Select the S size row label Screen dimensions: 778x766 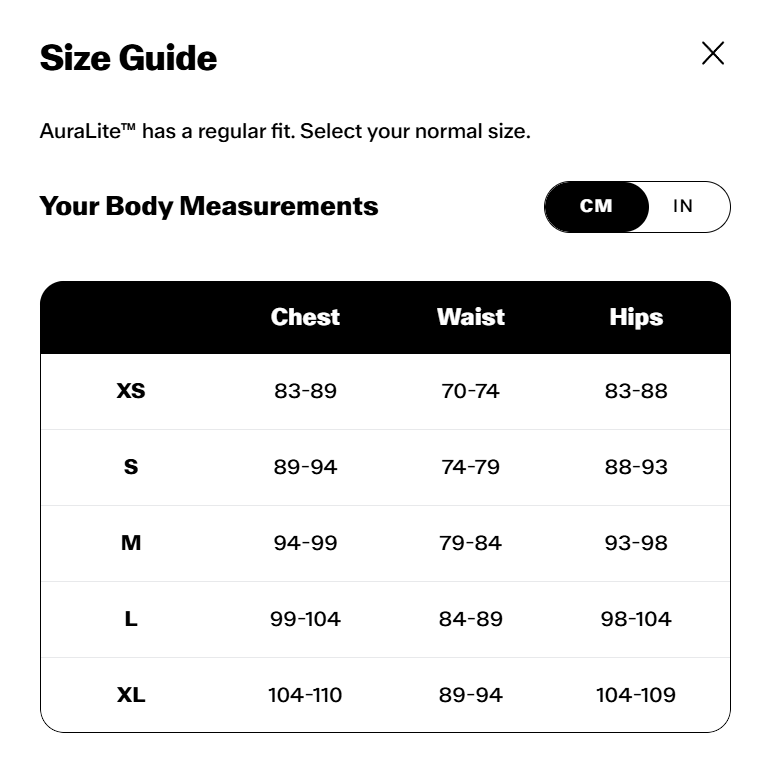tap(131, 467)
